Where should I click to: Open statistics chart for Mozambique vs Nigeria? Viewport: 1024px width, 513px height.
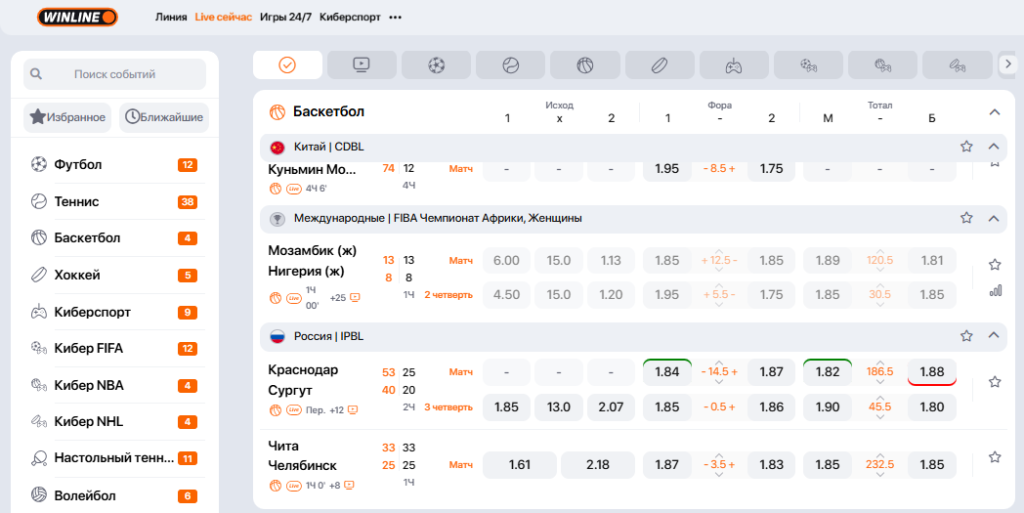pos(995,291)
